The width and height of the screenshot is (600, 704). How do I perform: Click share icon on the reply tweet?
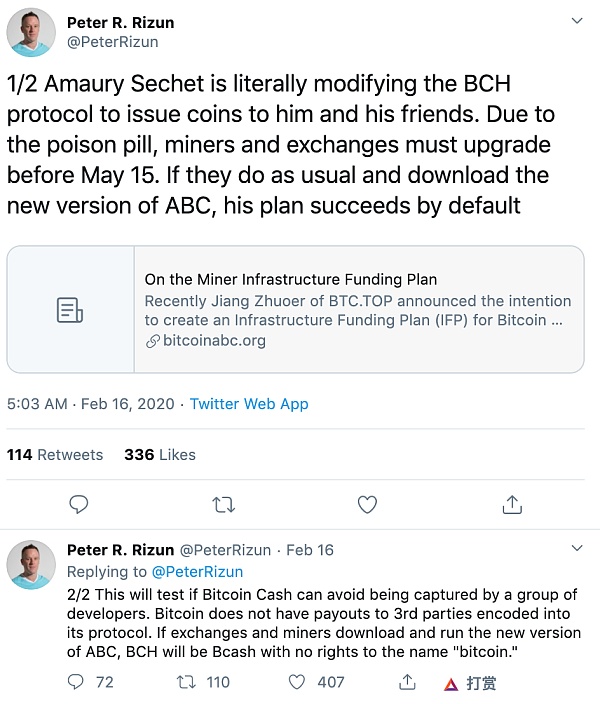point(407,682)
